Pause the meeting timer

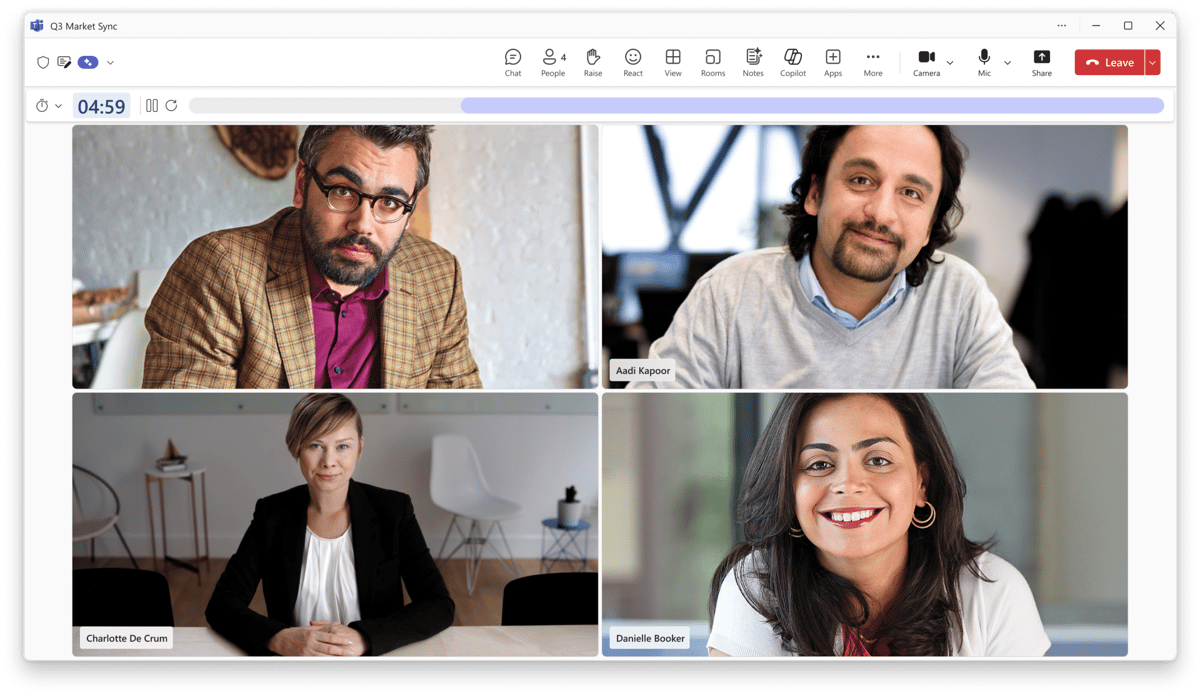(x=152, y=105)
